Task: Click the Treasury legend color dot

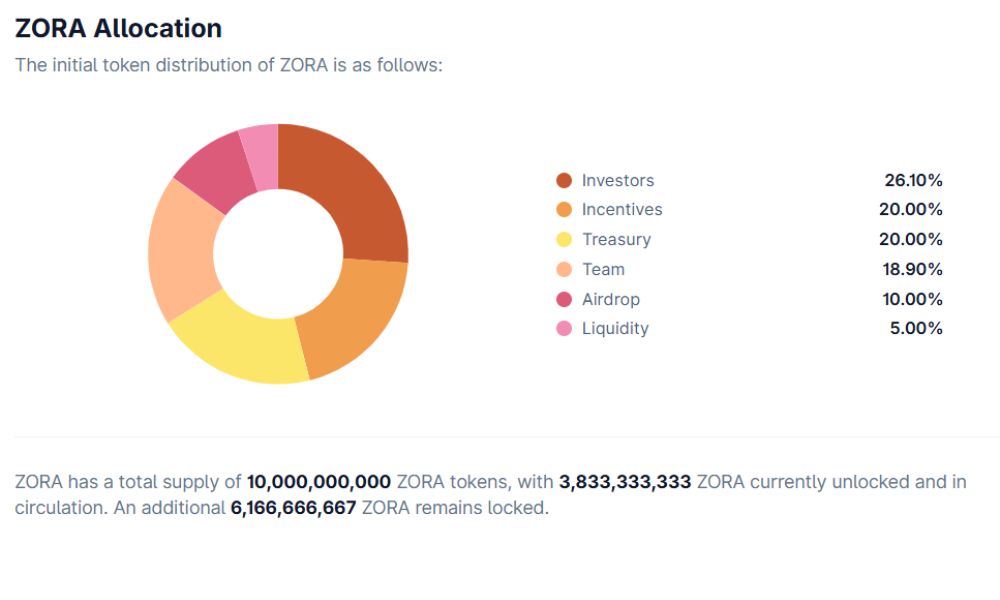Action: (x=564, y=240)
